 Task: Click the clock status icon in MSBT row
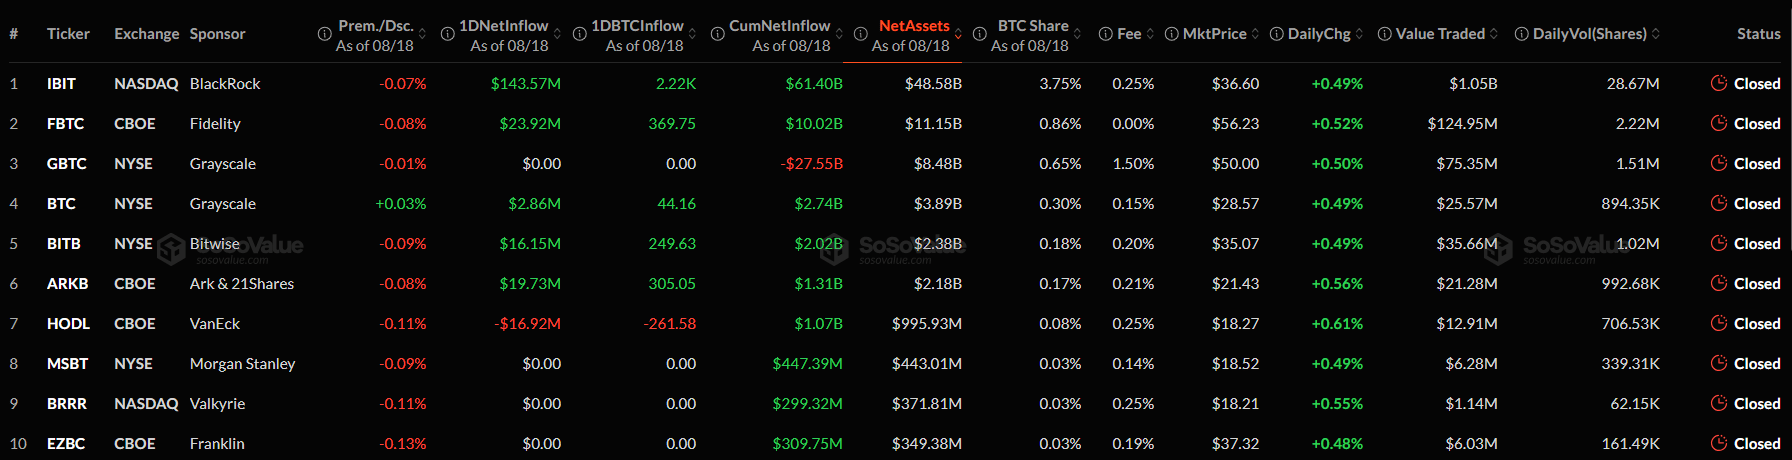[1719, 363]
